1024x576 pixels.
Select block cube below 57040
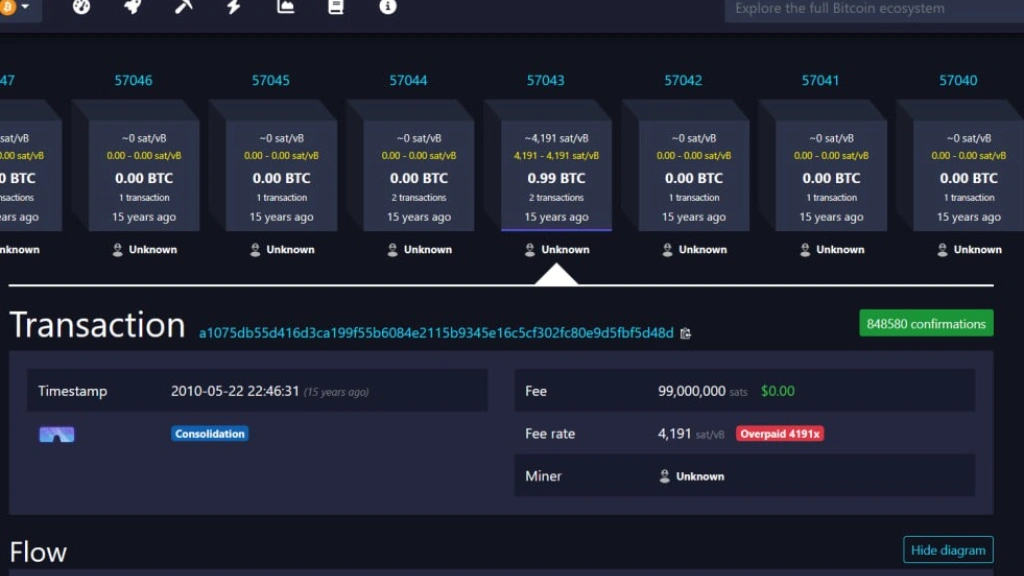point(968,175)
